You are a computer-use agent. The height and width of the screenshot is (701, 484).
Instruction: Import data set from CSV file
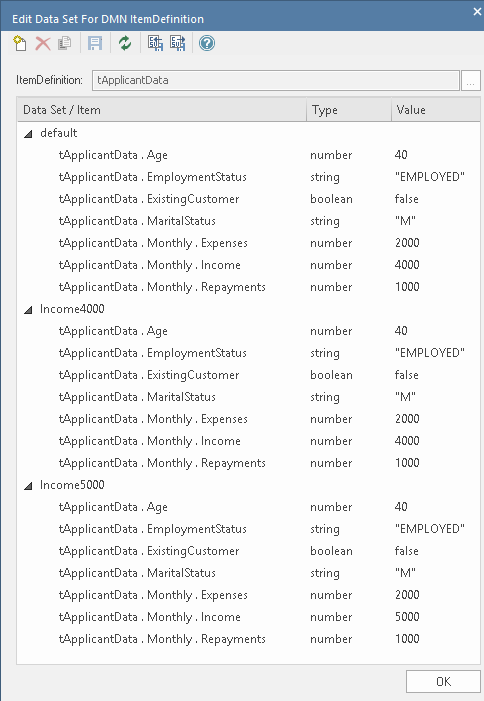pos(155,43)
